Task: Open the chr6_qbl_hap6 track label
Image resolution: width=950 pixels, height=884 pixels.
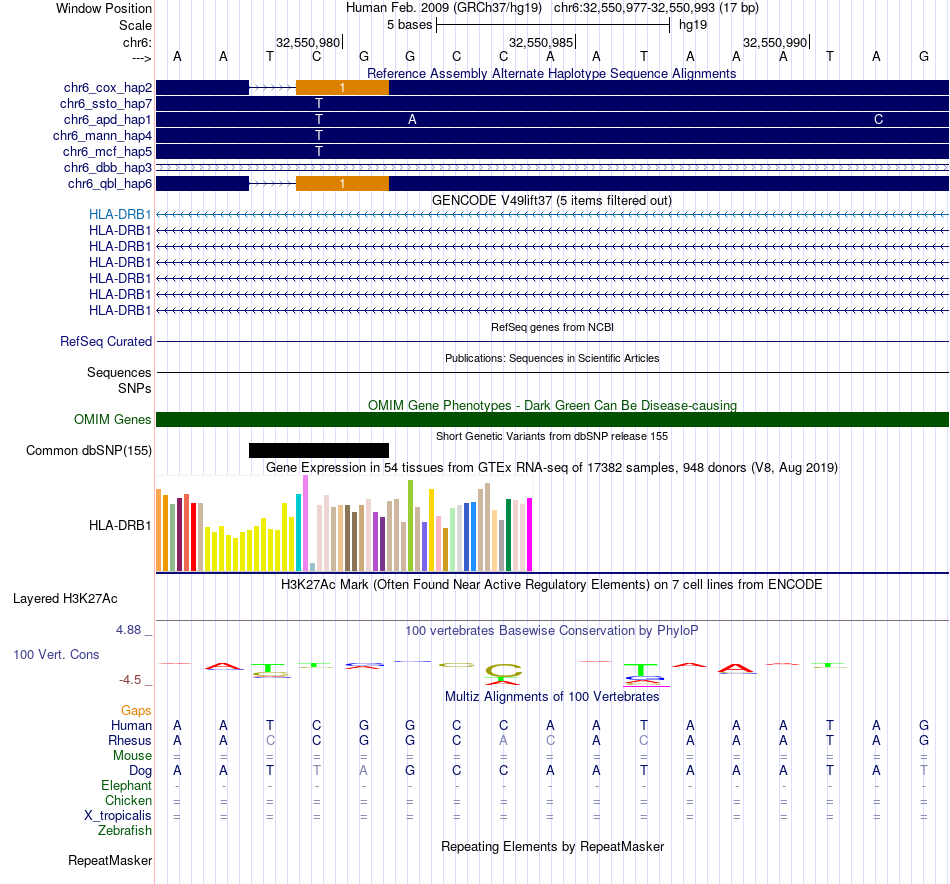Action: (x=110, y=184)
